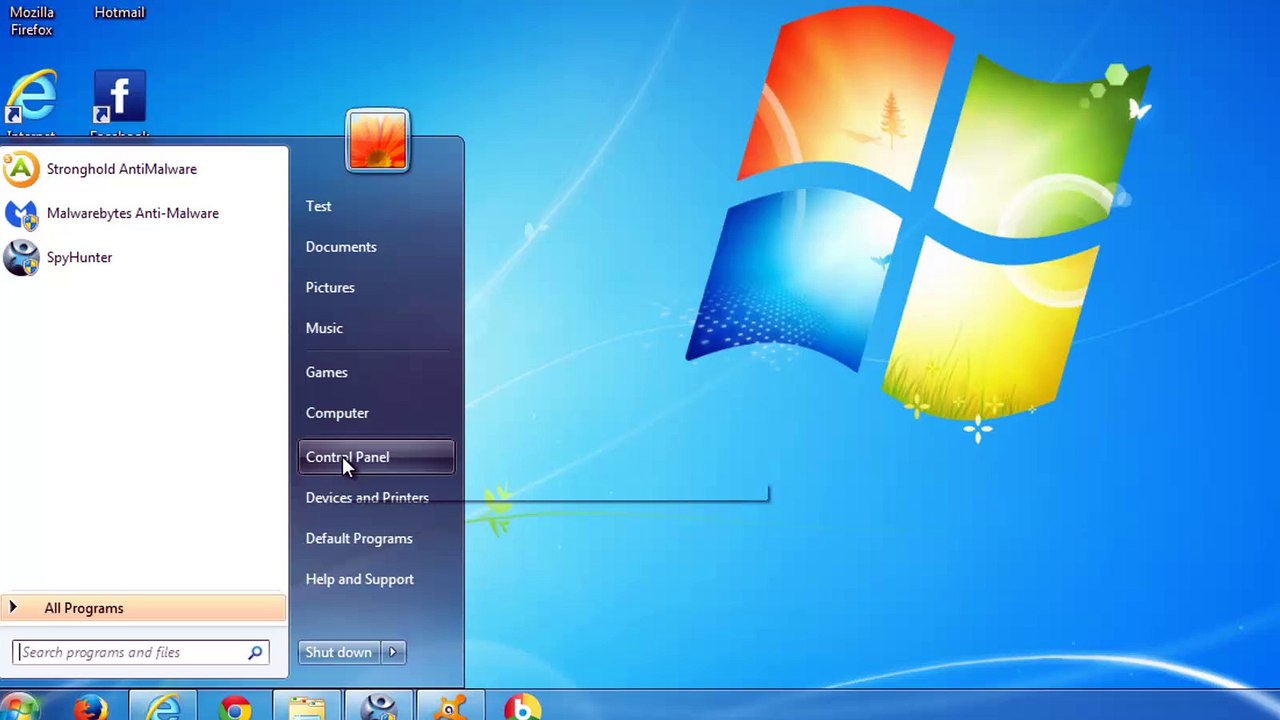Expand All Programs list

click(x=144, y=608)
